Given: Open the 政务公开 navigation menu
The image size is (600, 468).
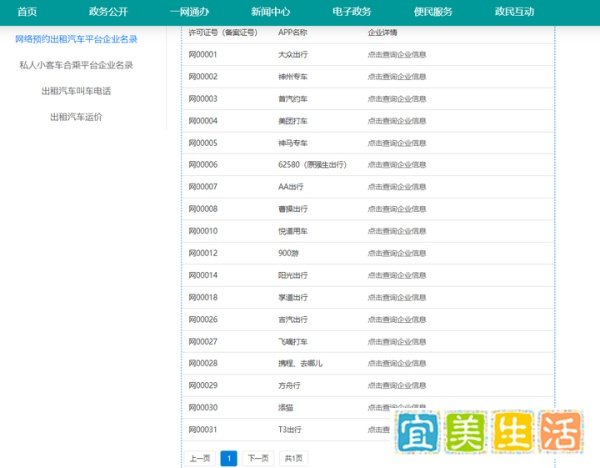Looking at the screenshot, I should pos(108,11).
